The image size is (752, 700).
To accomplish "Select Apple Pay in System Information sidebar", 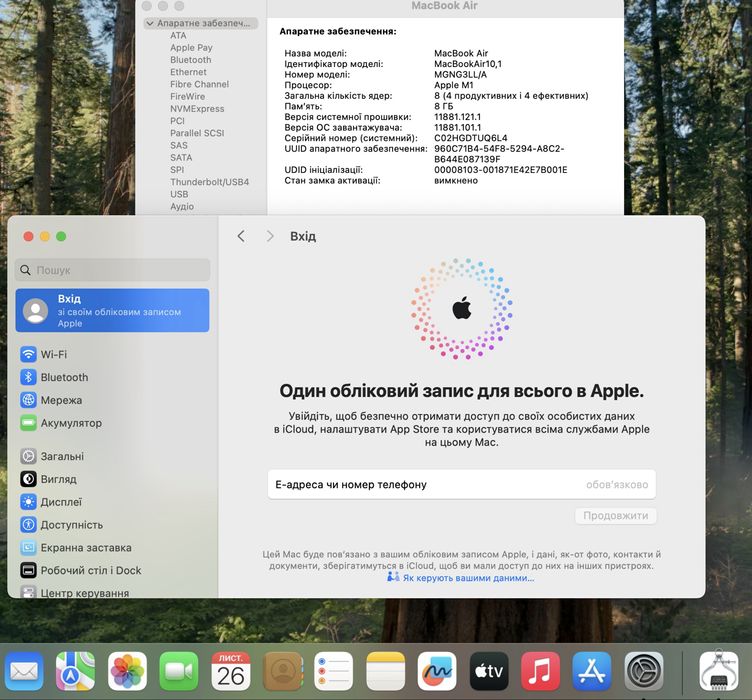I will (x=191, y=47).
